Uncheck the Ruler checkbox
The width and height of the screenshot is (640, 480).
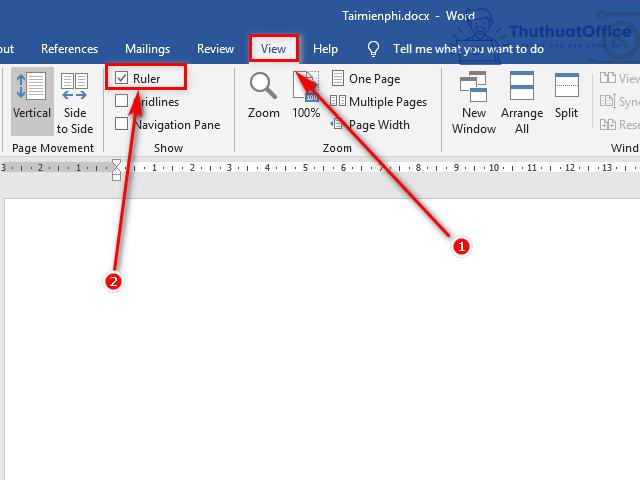coord(122,78)
